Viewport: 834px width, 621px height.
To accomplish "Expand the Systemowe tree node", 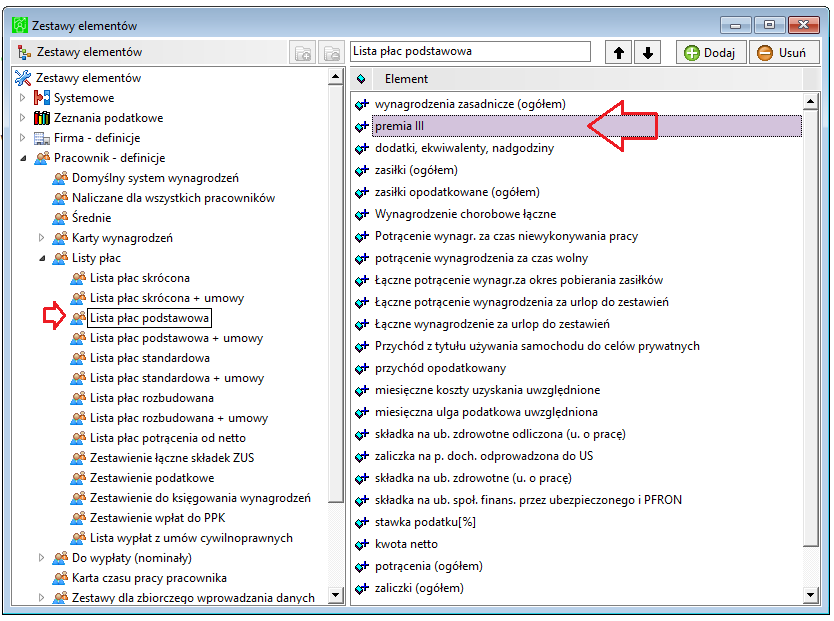I will pyautogui.click(x=22, y=98).
